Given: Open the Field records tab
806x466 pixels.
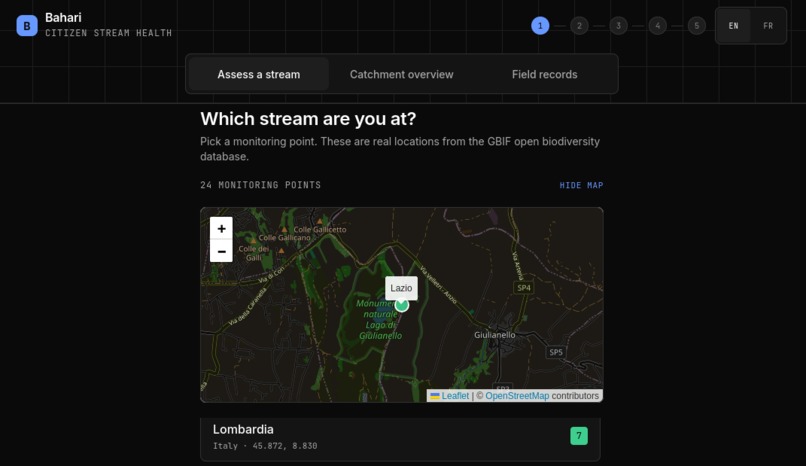Looking at the screenshot, I should (x=544, y=74).
